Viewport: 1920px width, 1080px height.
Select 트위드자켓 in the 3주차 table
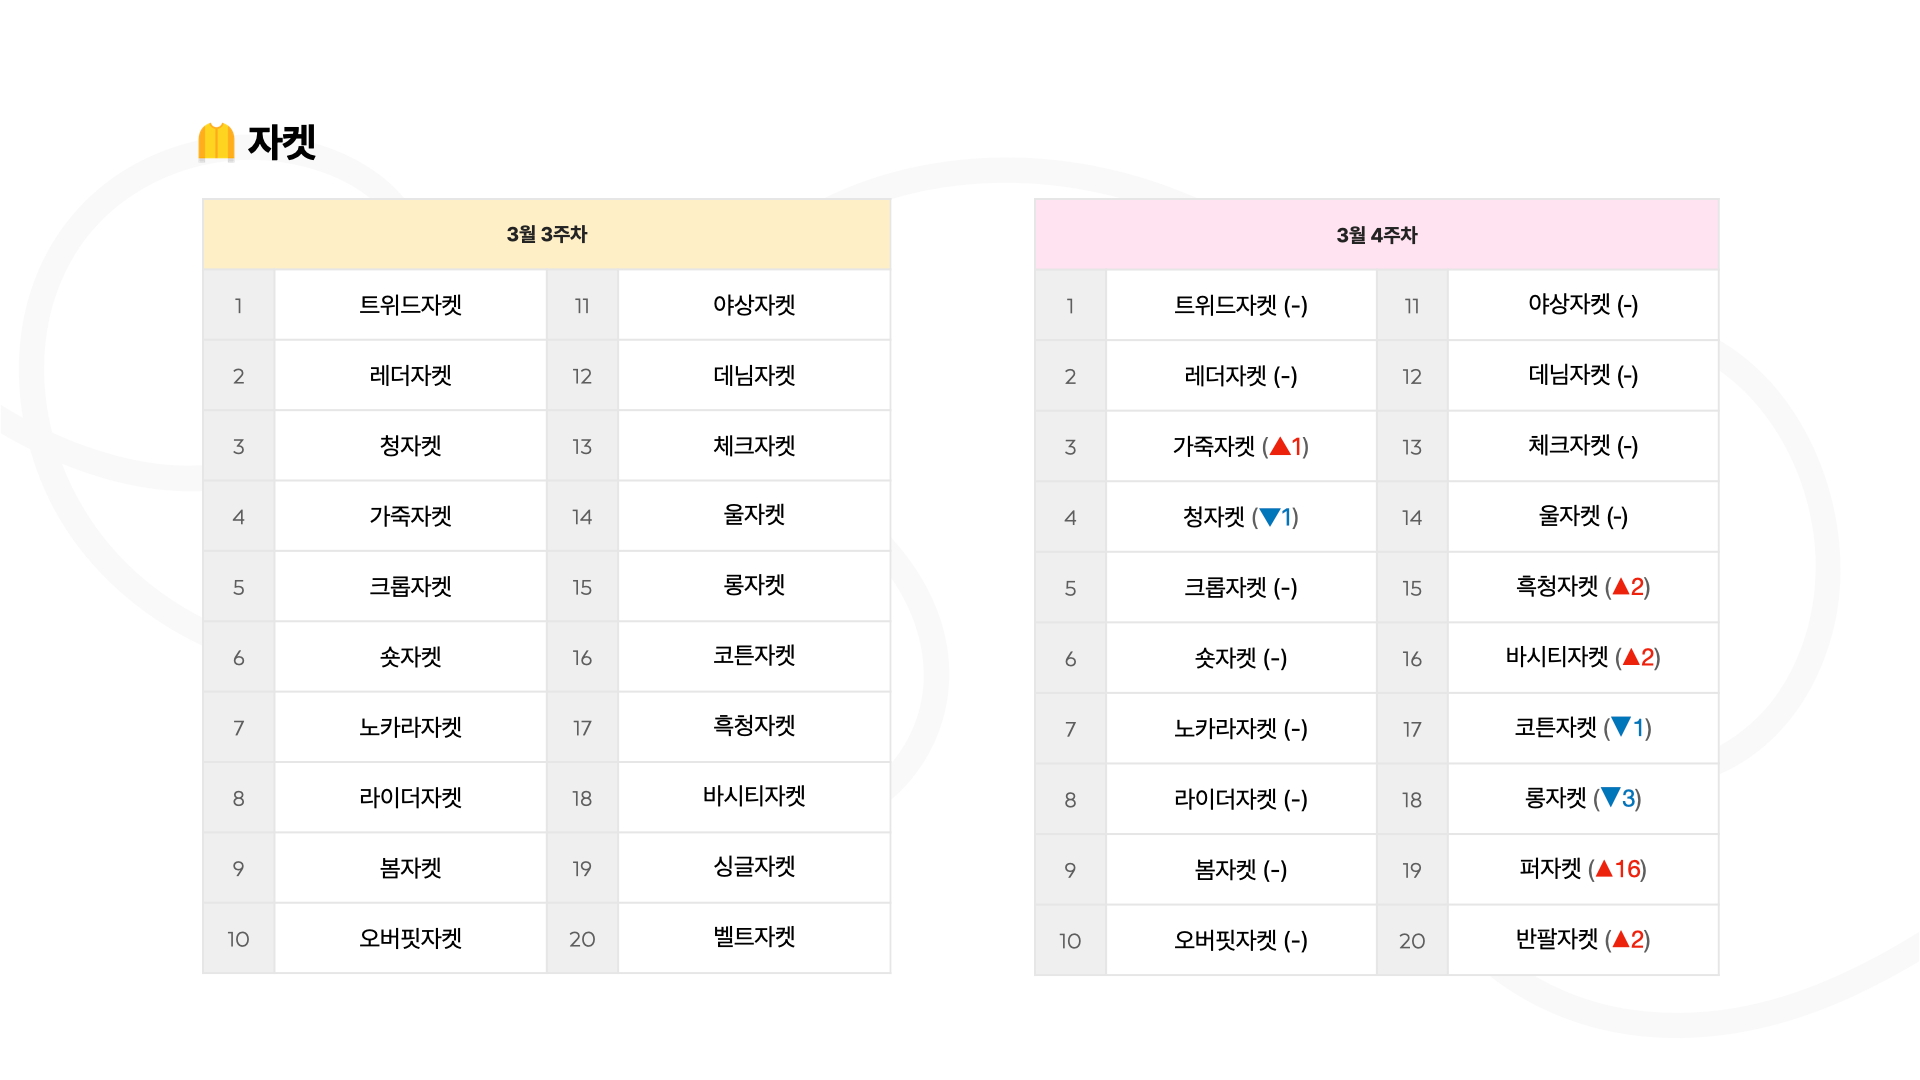[x=411, y=305]
